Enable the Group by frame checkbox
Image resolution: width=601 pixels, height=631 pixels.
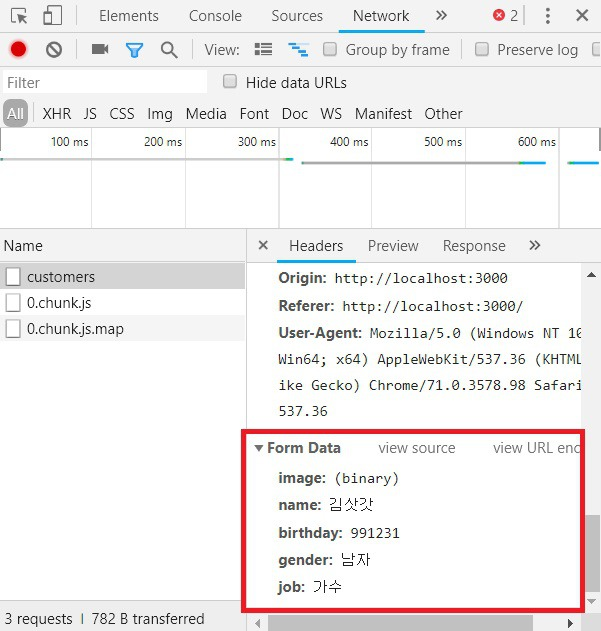(x=330, y=49)
